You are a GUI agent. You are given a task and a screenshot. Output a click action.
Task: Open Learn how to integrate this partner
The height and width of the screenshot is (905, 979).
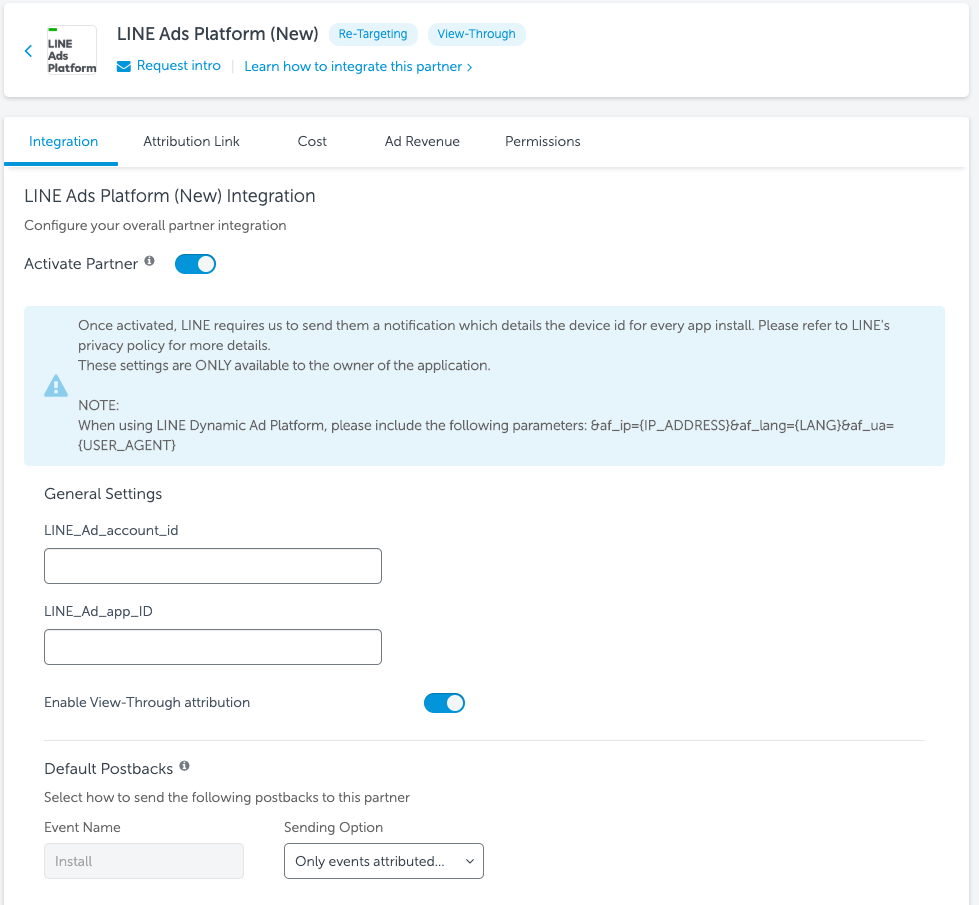[358, 66]
